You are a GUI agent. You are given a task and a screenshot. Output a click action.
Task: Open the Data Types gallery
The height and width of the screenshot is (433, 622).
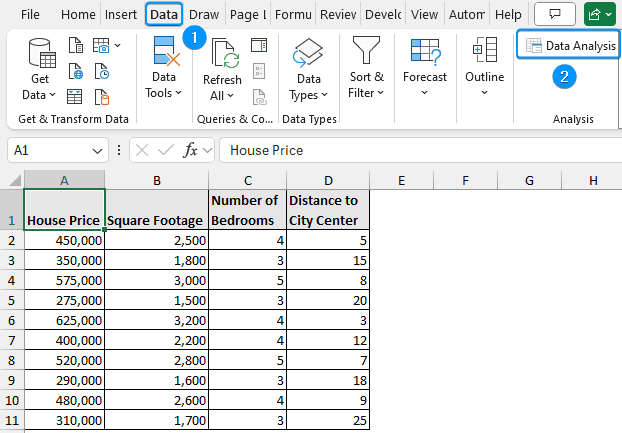pyautogui.click(x=309, y=69)
